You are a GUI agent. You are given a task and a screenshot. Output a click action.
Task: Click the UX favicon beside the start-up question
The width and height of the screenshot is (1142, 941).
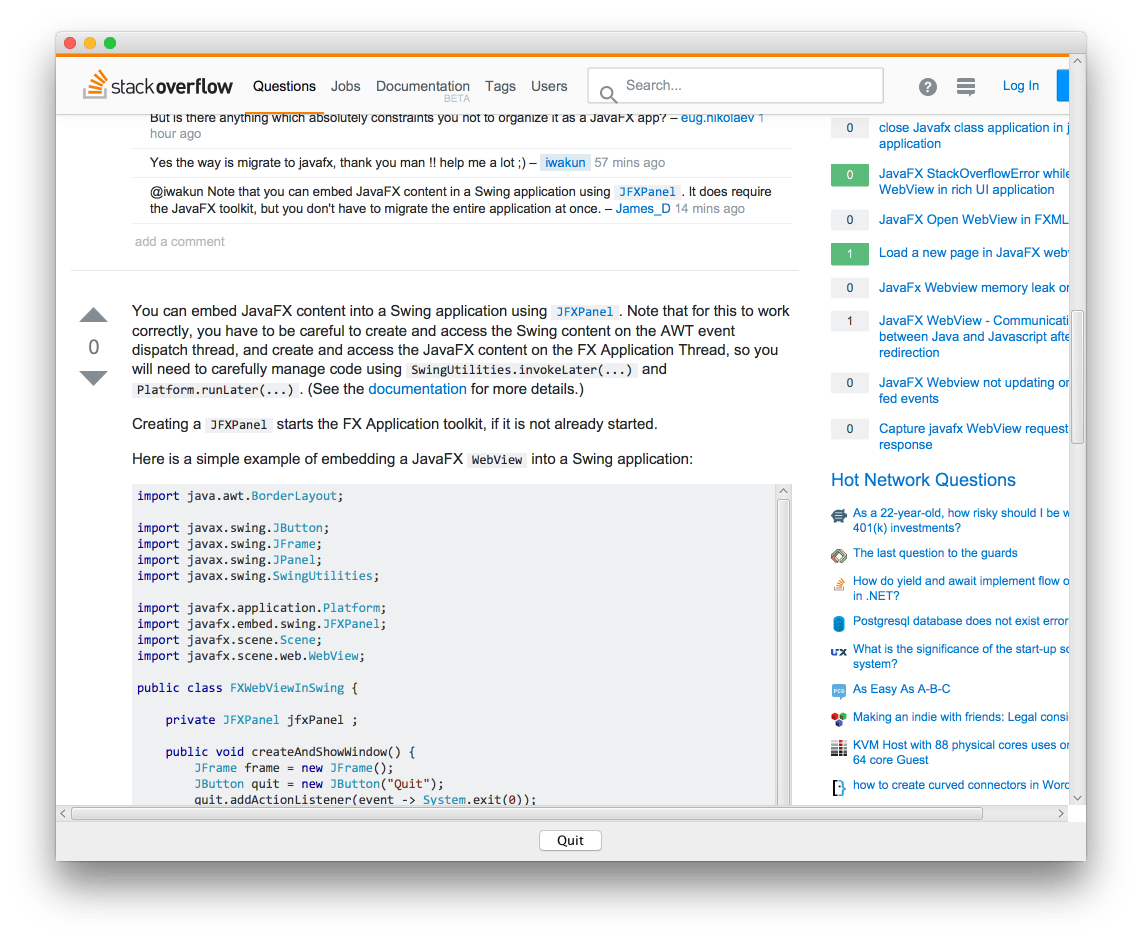click(x=838, y=652)
